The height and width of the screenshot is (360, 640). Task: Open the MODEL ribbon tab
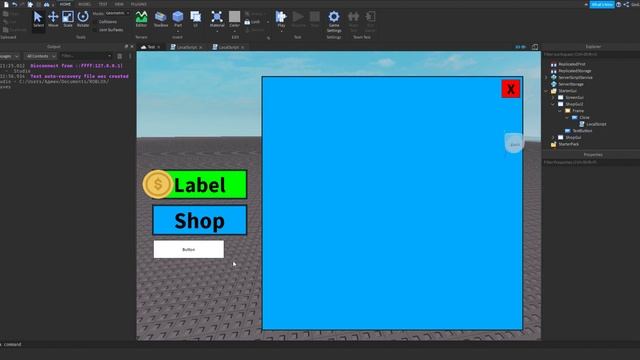84,4
